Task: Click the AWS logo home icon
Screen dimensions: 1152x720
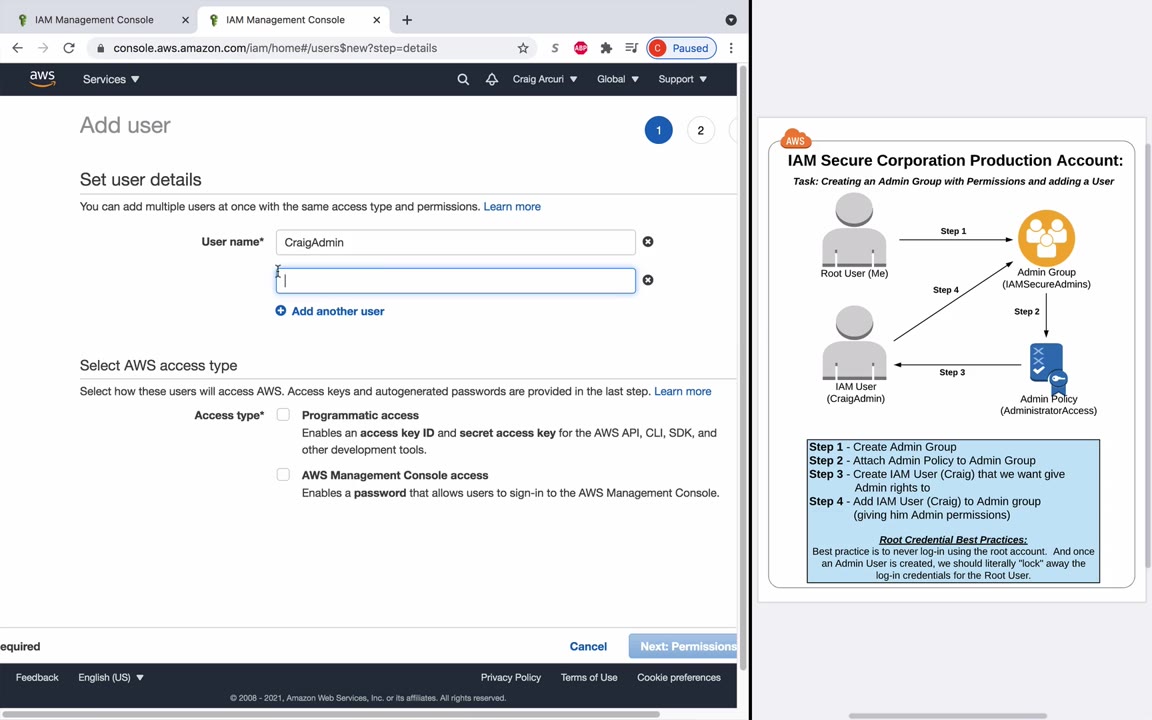Action: (x=42, y=79)
